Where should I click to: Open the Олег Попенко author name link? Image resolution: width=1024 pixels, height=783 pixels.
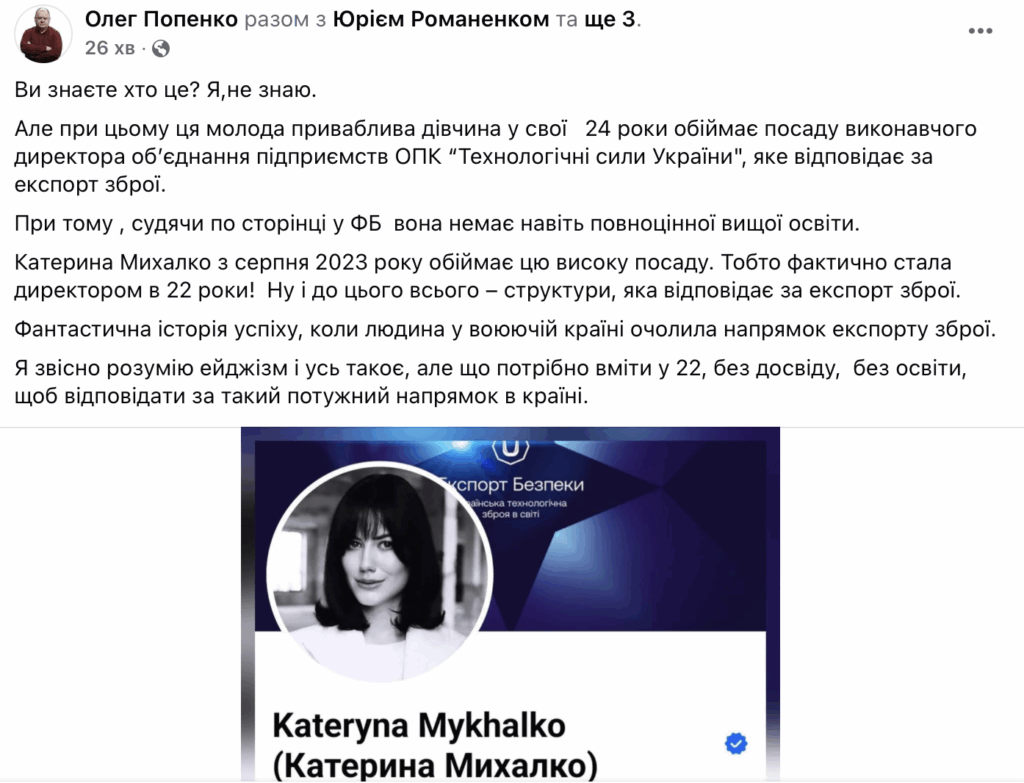161,20
